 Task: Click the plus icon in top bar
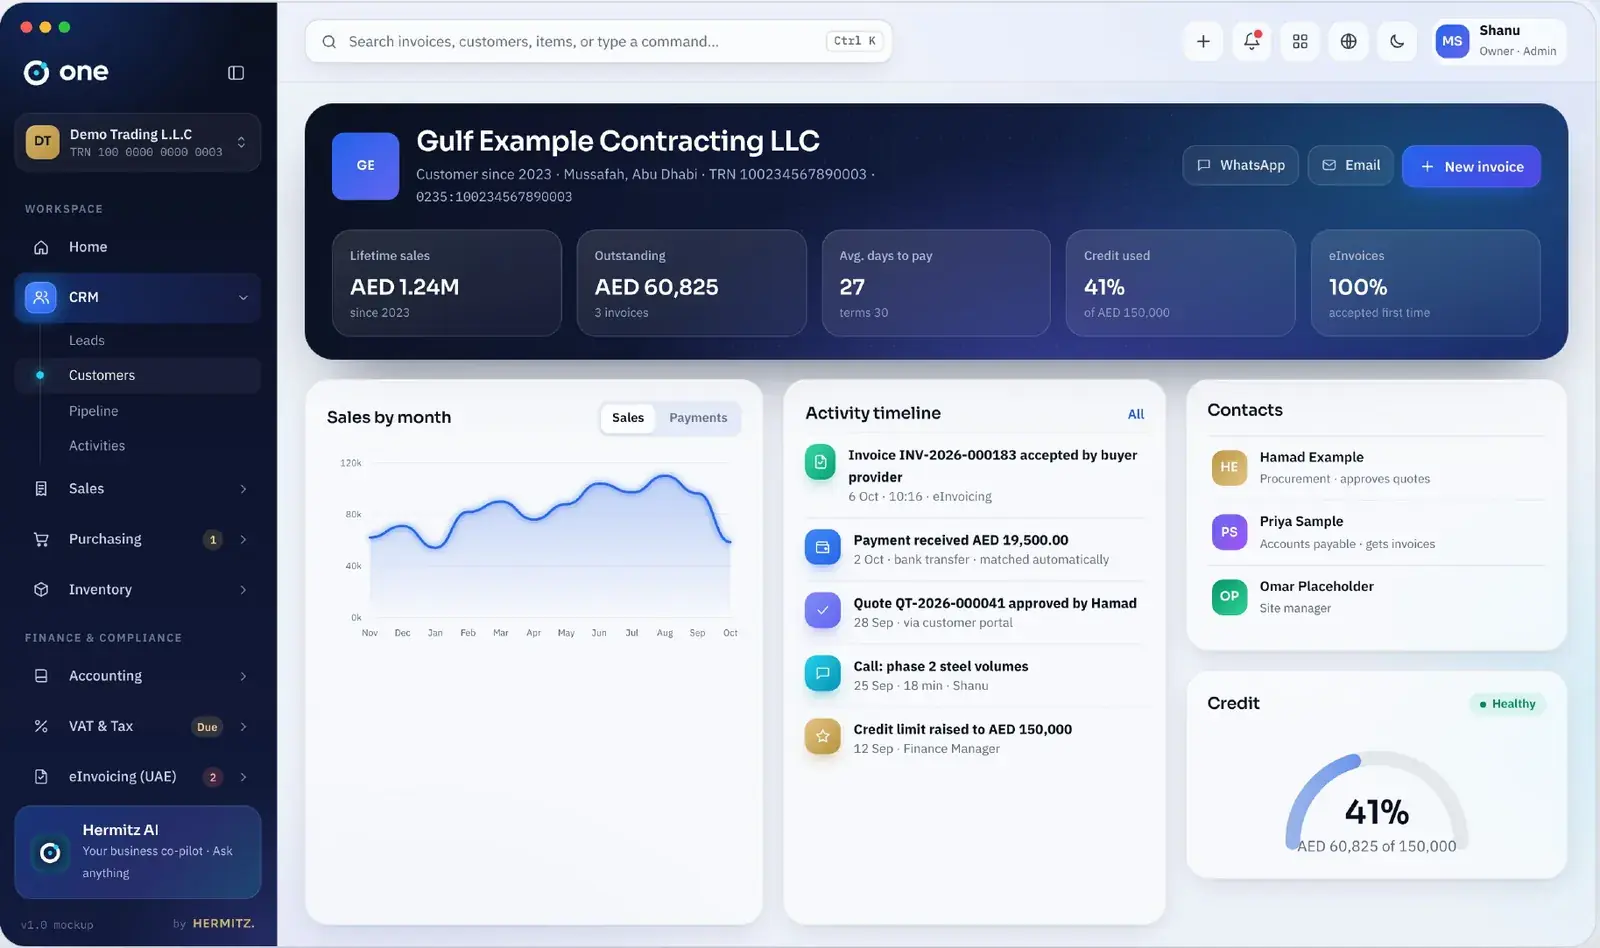click(1203, 41)
